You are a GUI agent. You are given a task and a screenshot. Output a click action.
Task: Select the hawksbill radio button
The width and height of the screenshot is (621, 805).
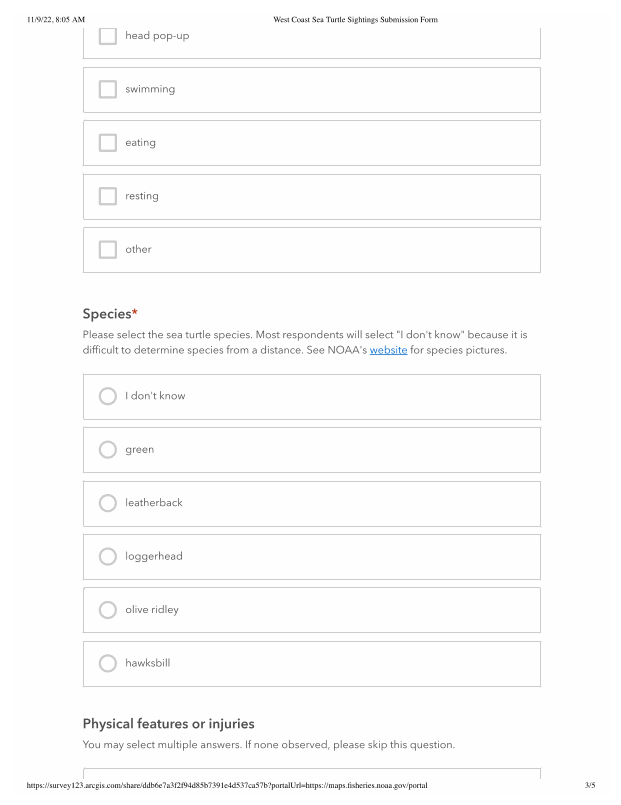click(x=108, y=663)
